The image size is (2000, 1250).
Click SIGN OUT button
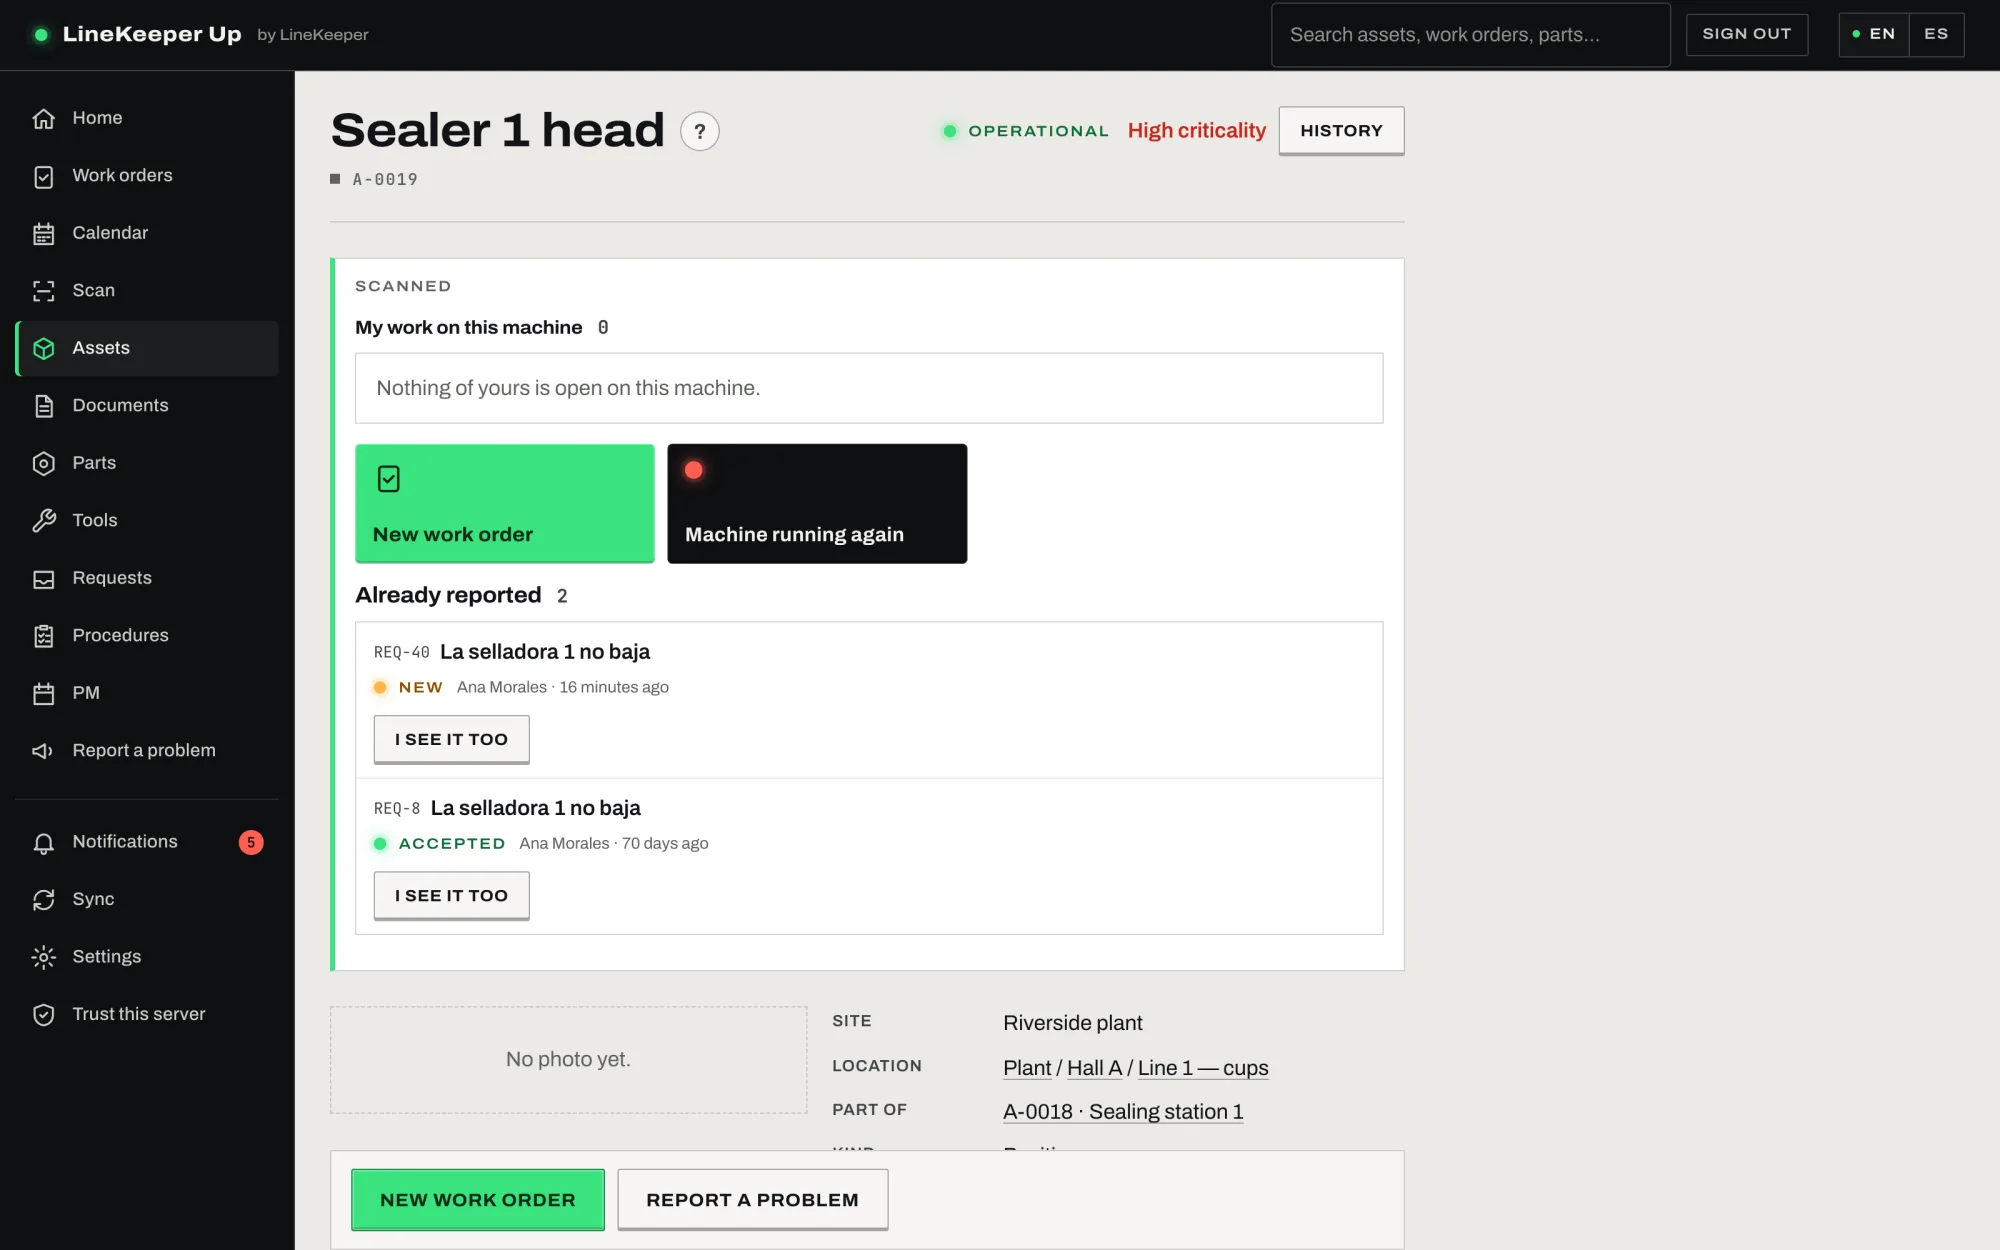coord(1747,34)
